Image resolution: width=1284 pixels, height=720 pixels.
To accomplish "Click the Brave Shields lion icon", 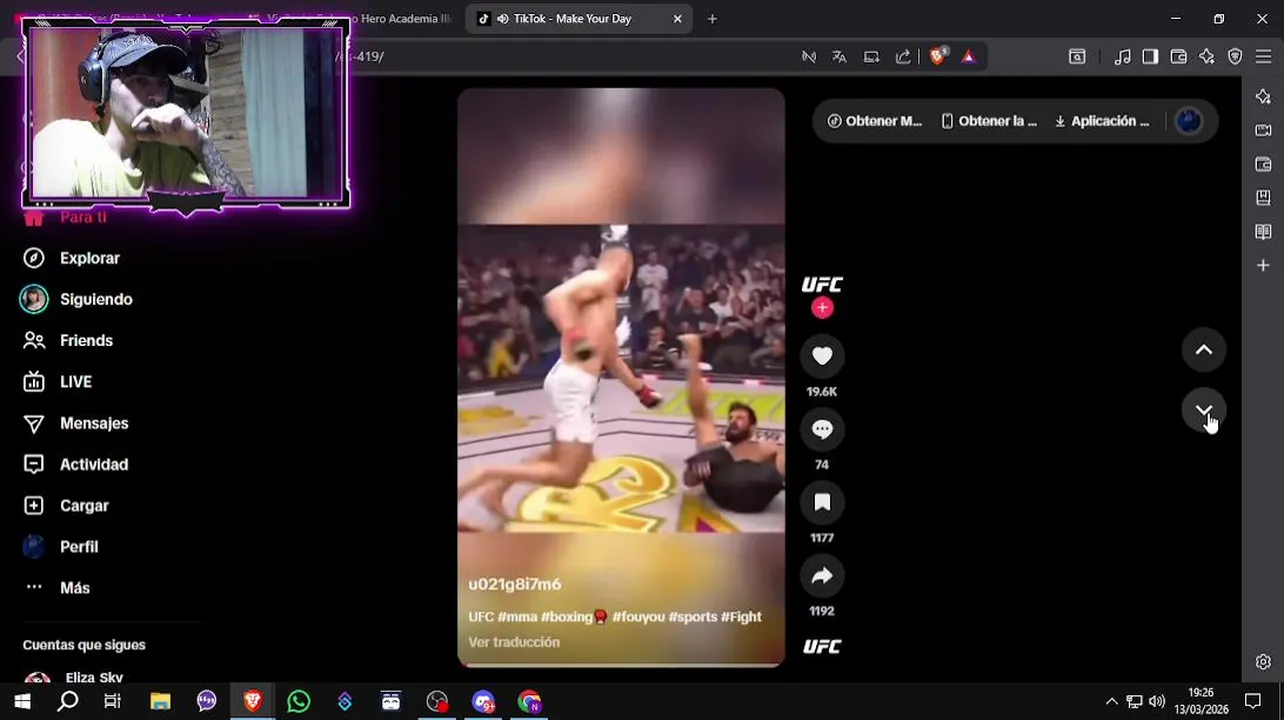I will pos(937,57).
